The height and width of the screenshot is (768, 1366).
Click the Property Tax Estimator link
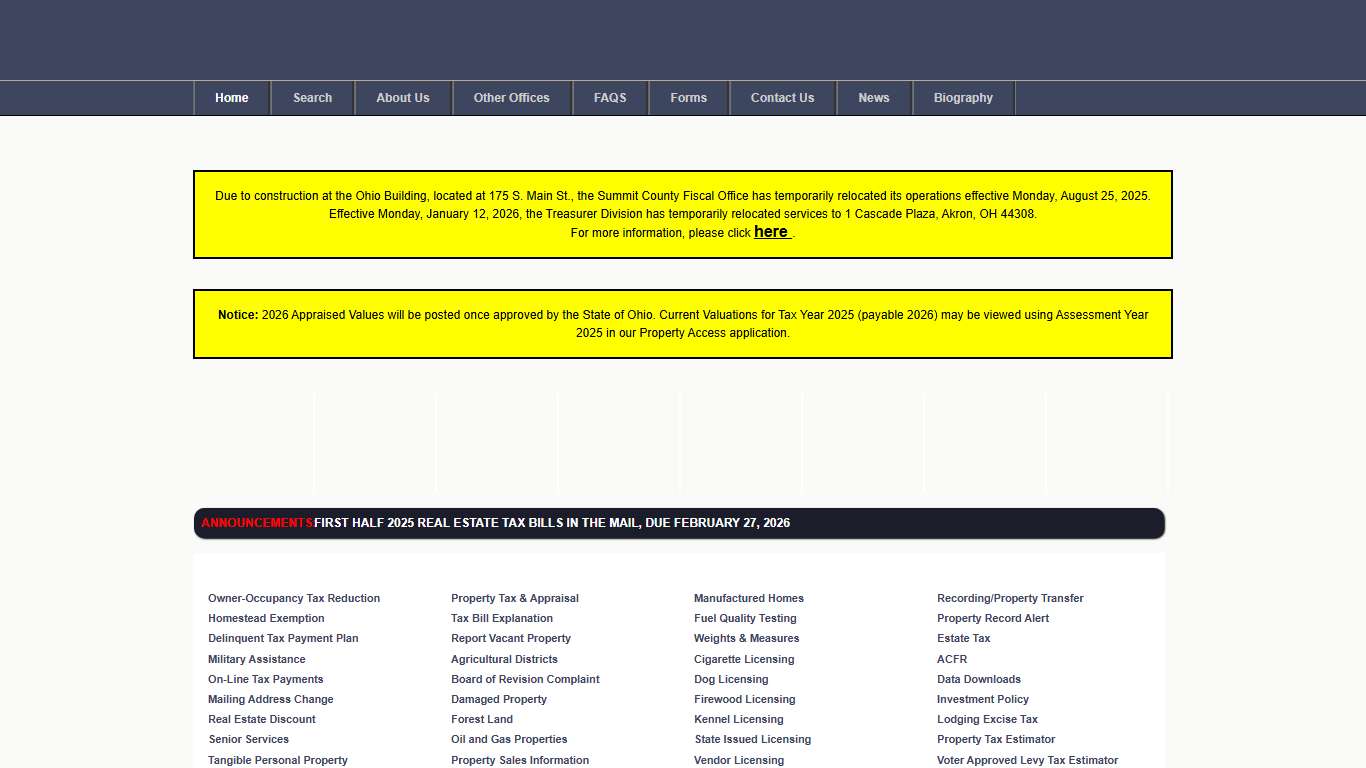996,740
